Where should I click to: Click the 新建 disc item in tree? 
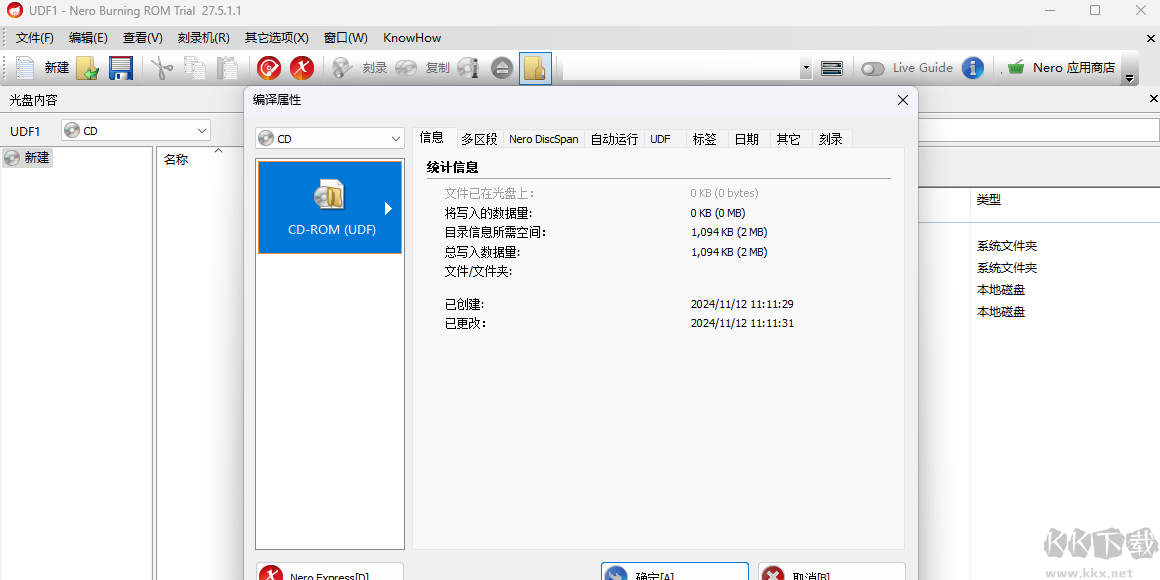27,158
